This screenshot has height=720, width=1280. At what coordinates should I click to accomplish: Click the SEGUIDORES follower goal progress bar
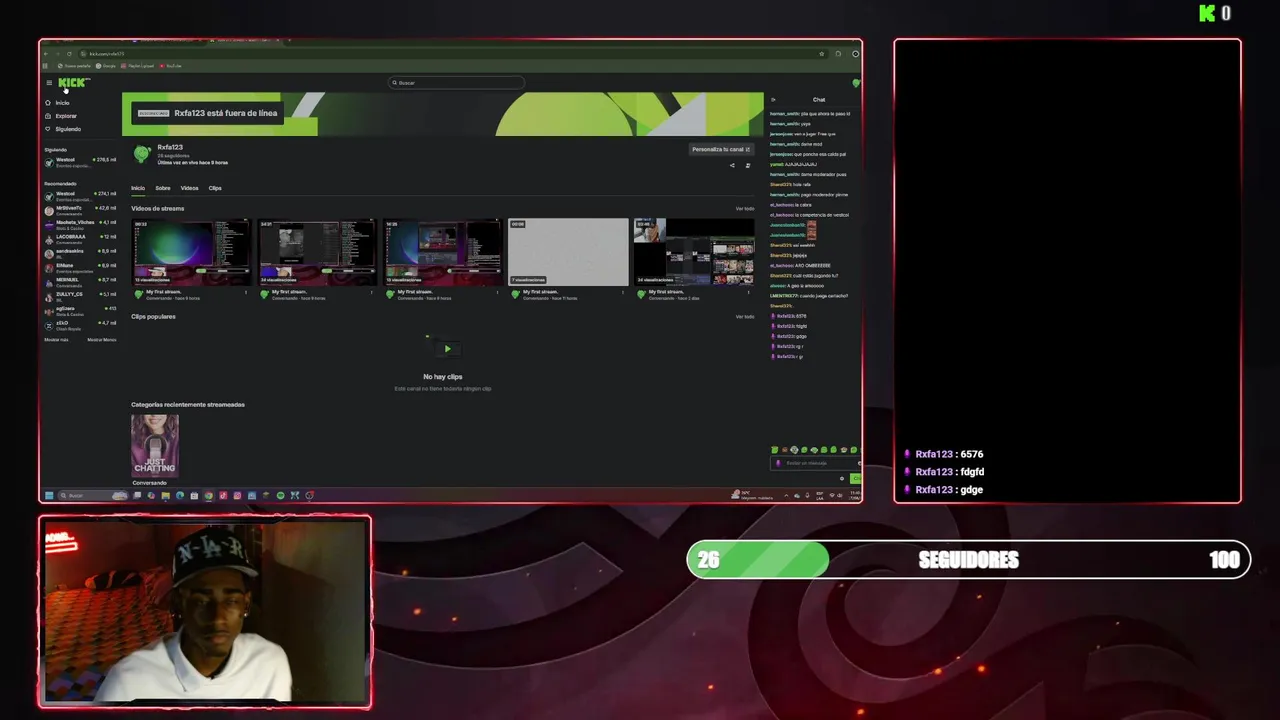click(x=968, y=560)
